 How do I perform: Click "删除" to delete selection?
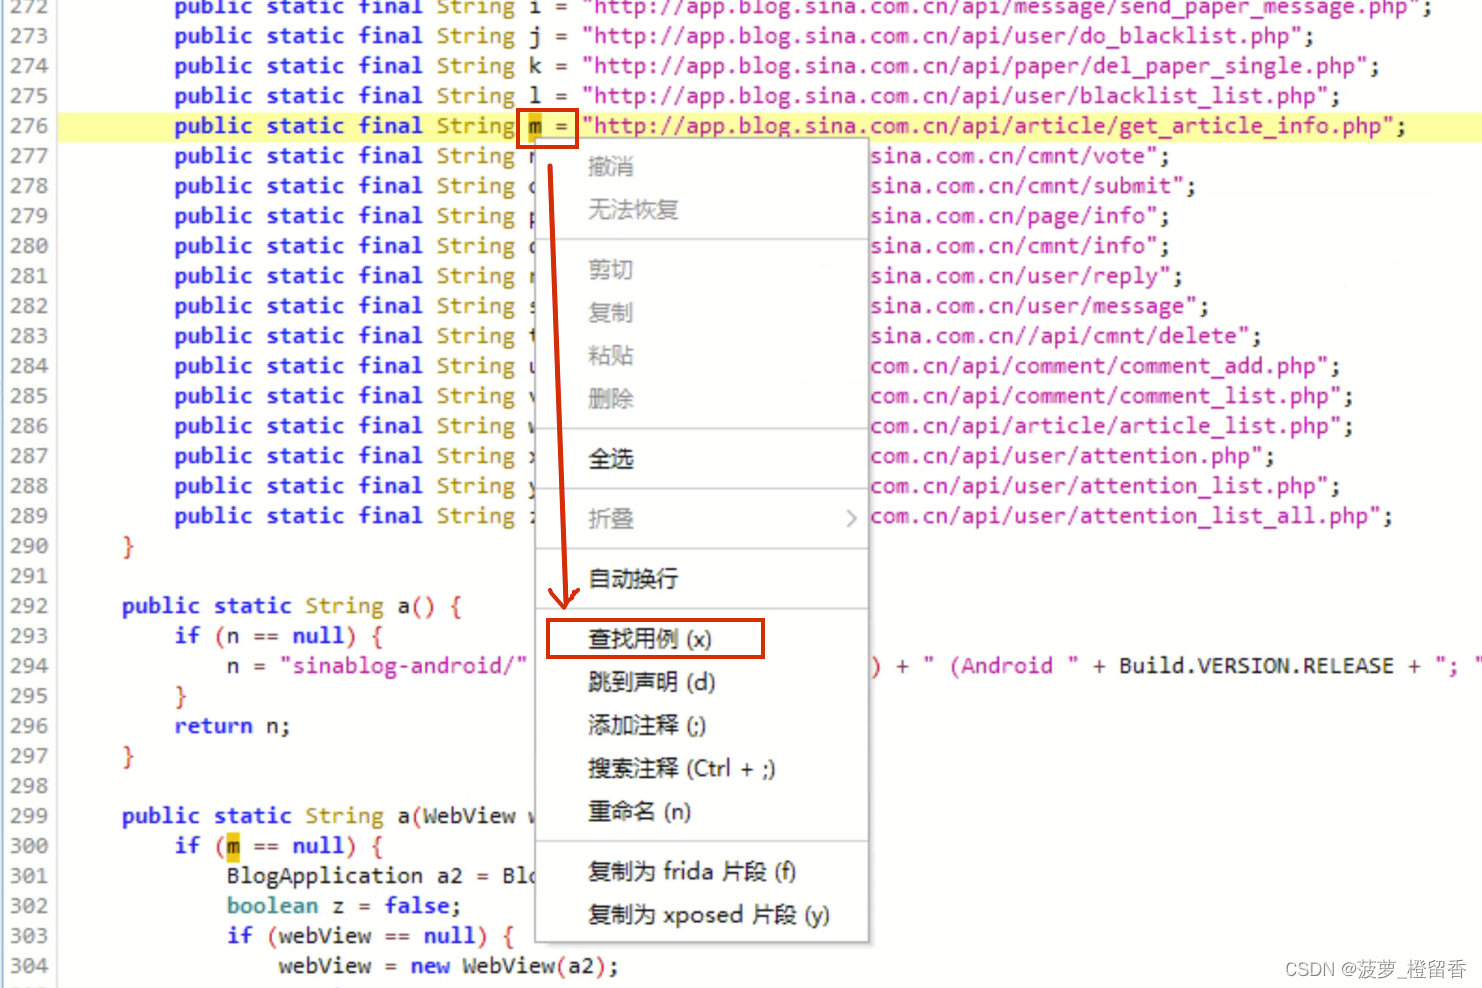(x=610, y=398)
